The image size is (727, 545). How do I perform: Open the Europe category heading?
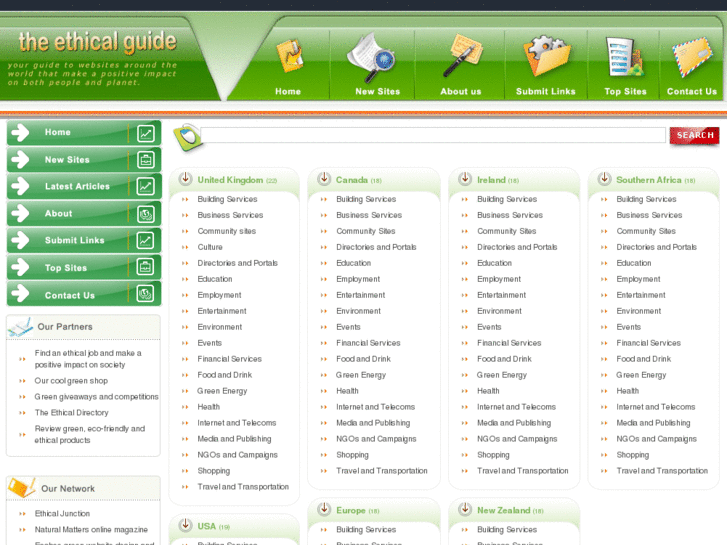pos(351,510)
